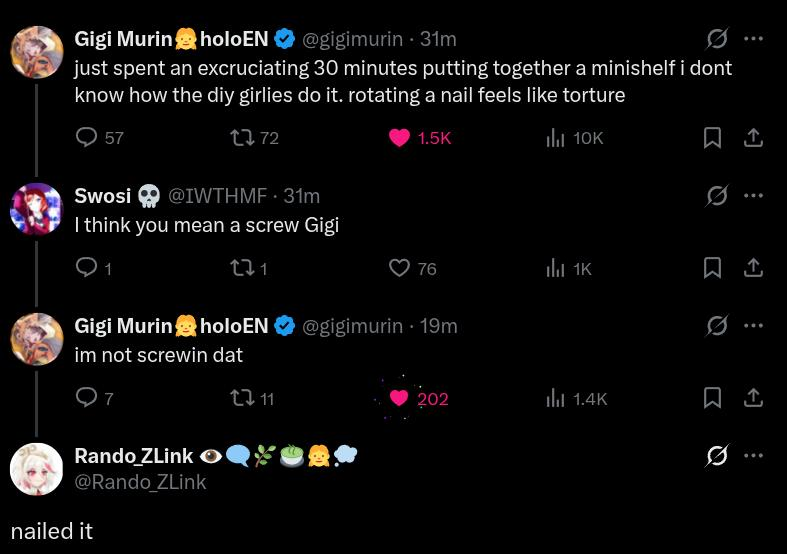View analytics showing 10K views
Screen dimensions: 787x554
pyautogui.click(x=556, y=137)
